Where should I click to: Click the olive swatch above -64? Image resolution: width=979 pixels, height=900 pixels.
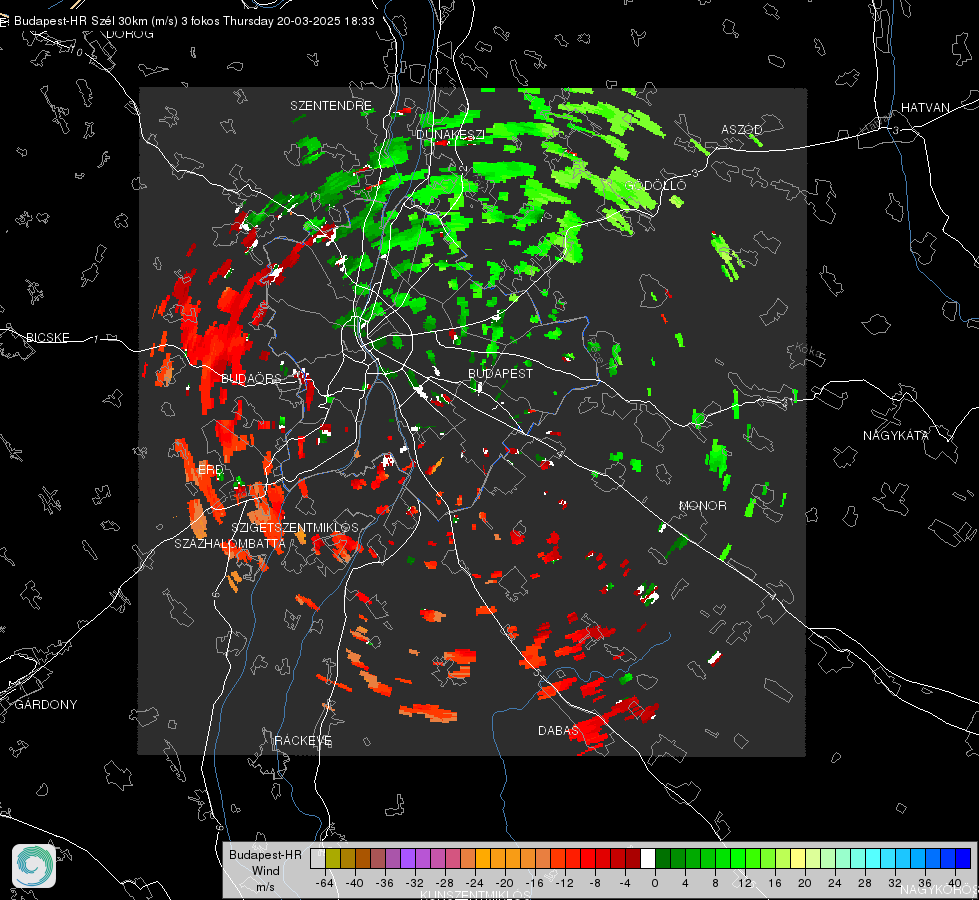333,858
